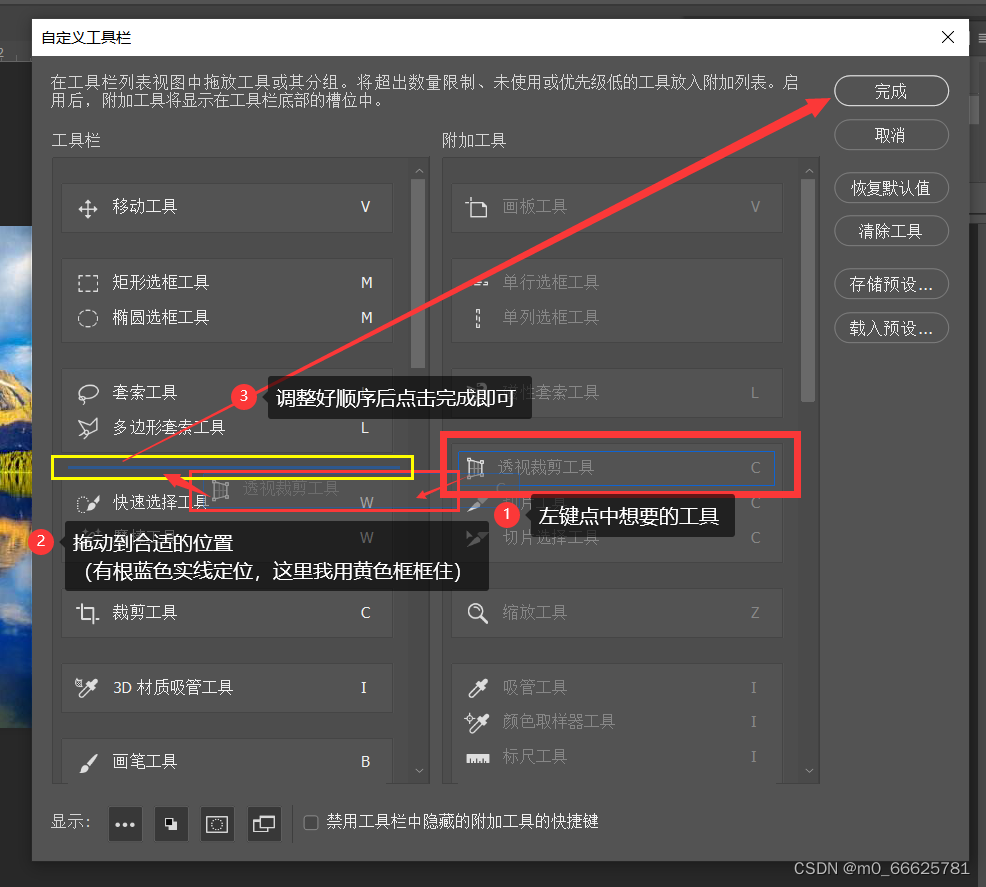Click the Move tool icon in toolbar list

click(x=87, y=208)
